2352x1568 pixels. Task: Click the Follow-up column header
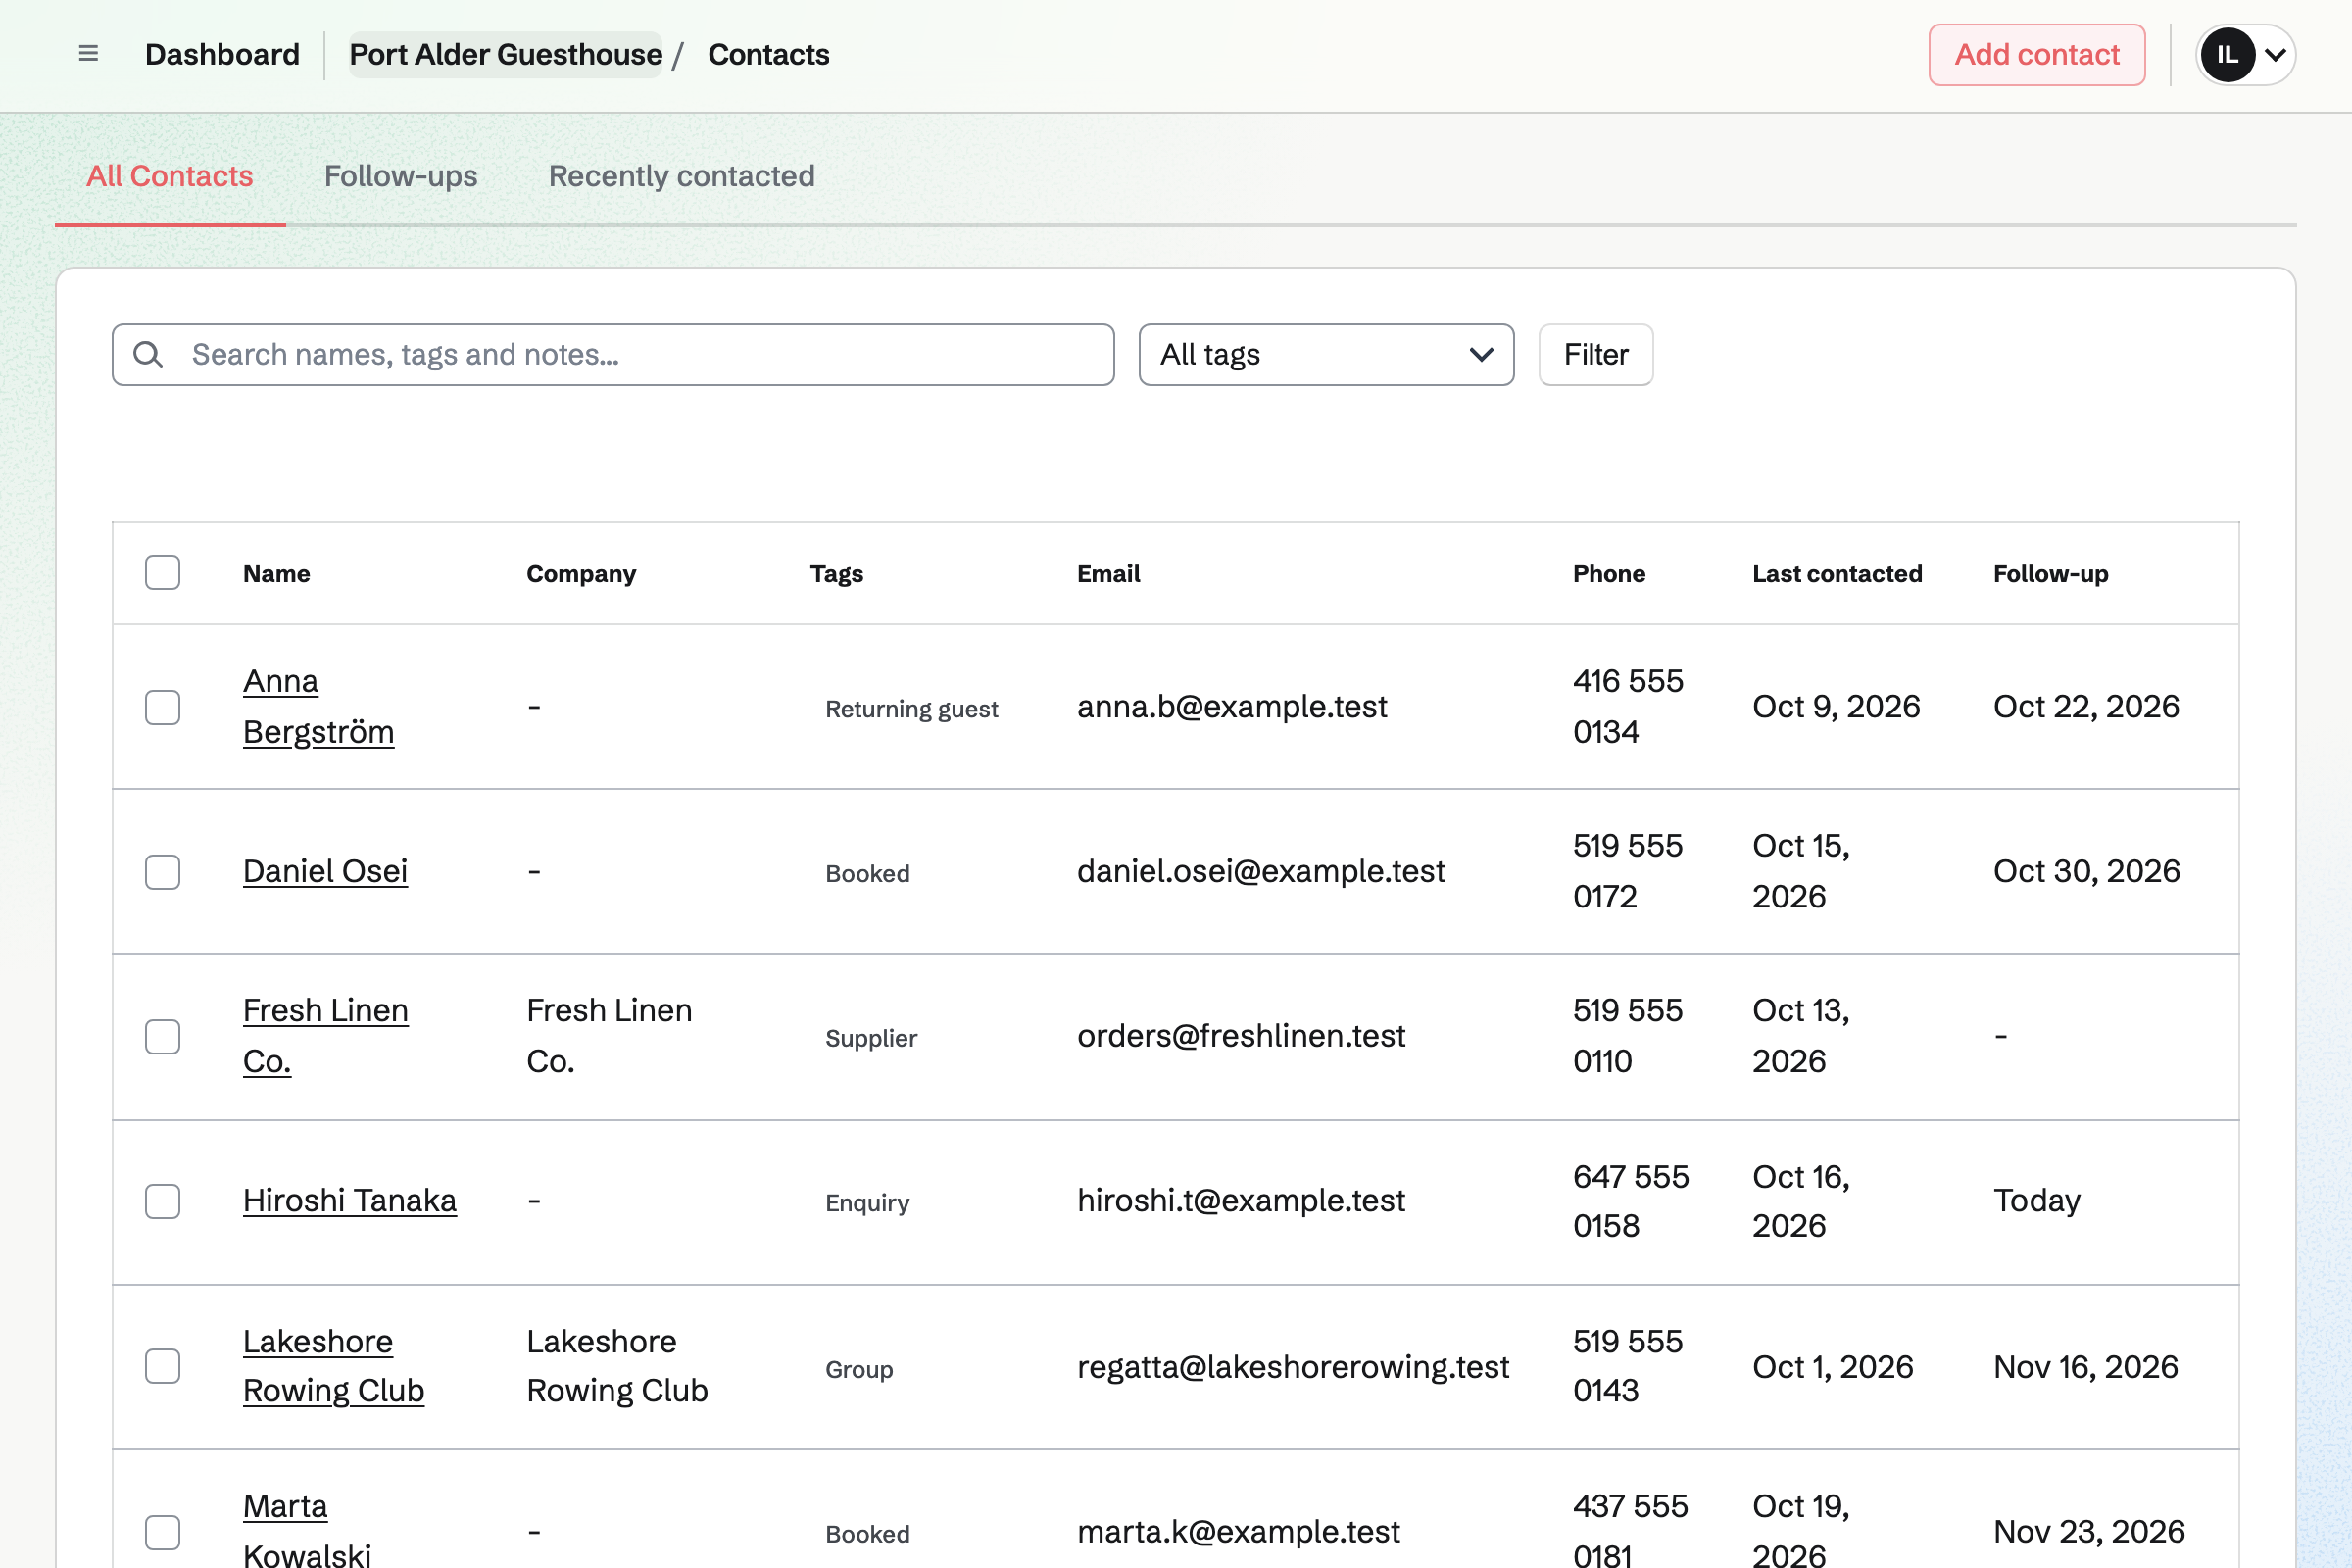pyautogui.click(x=2050, y=574)
